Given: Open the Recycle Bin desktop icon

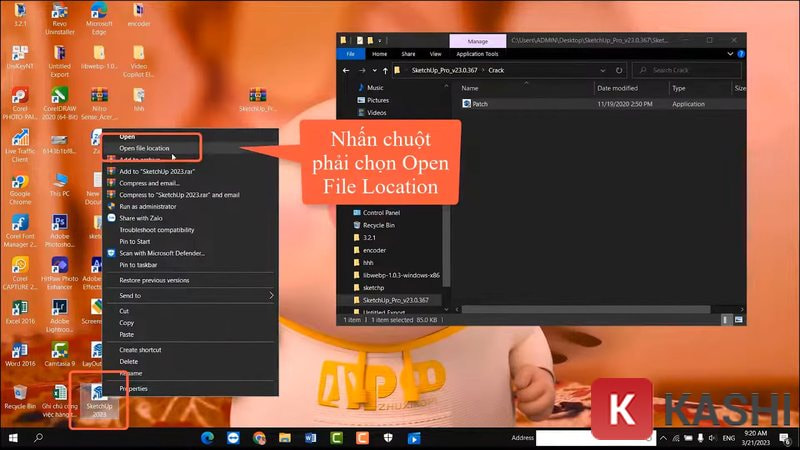Looking at the screenshot, I should 20,397.
